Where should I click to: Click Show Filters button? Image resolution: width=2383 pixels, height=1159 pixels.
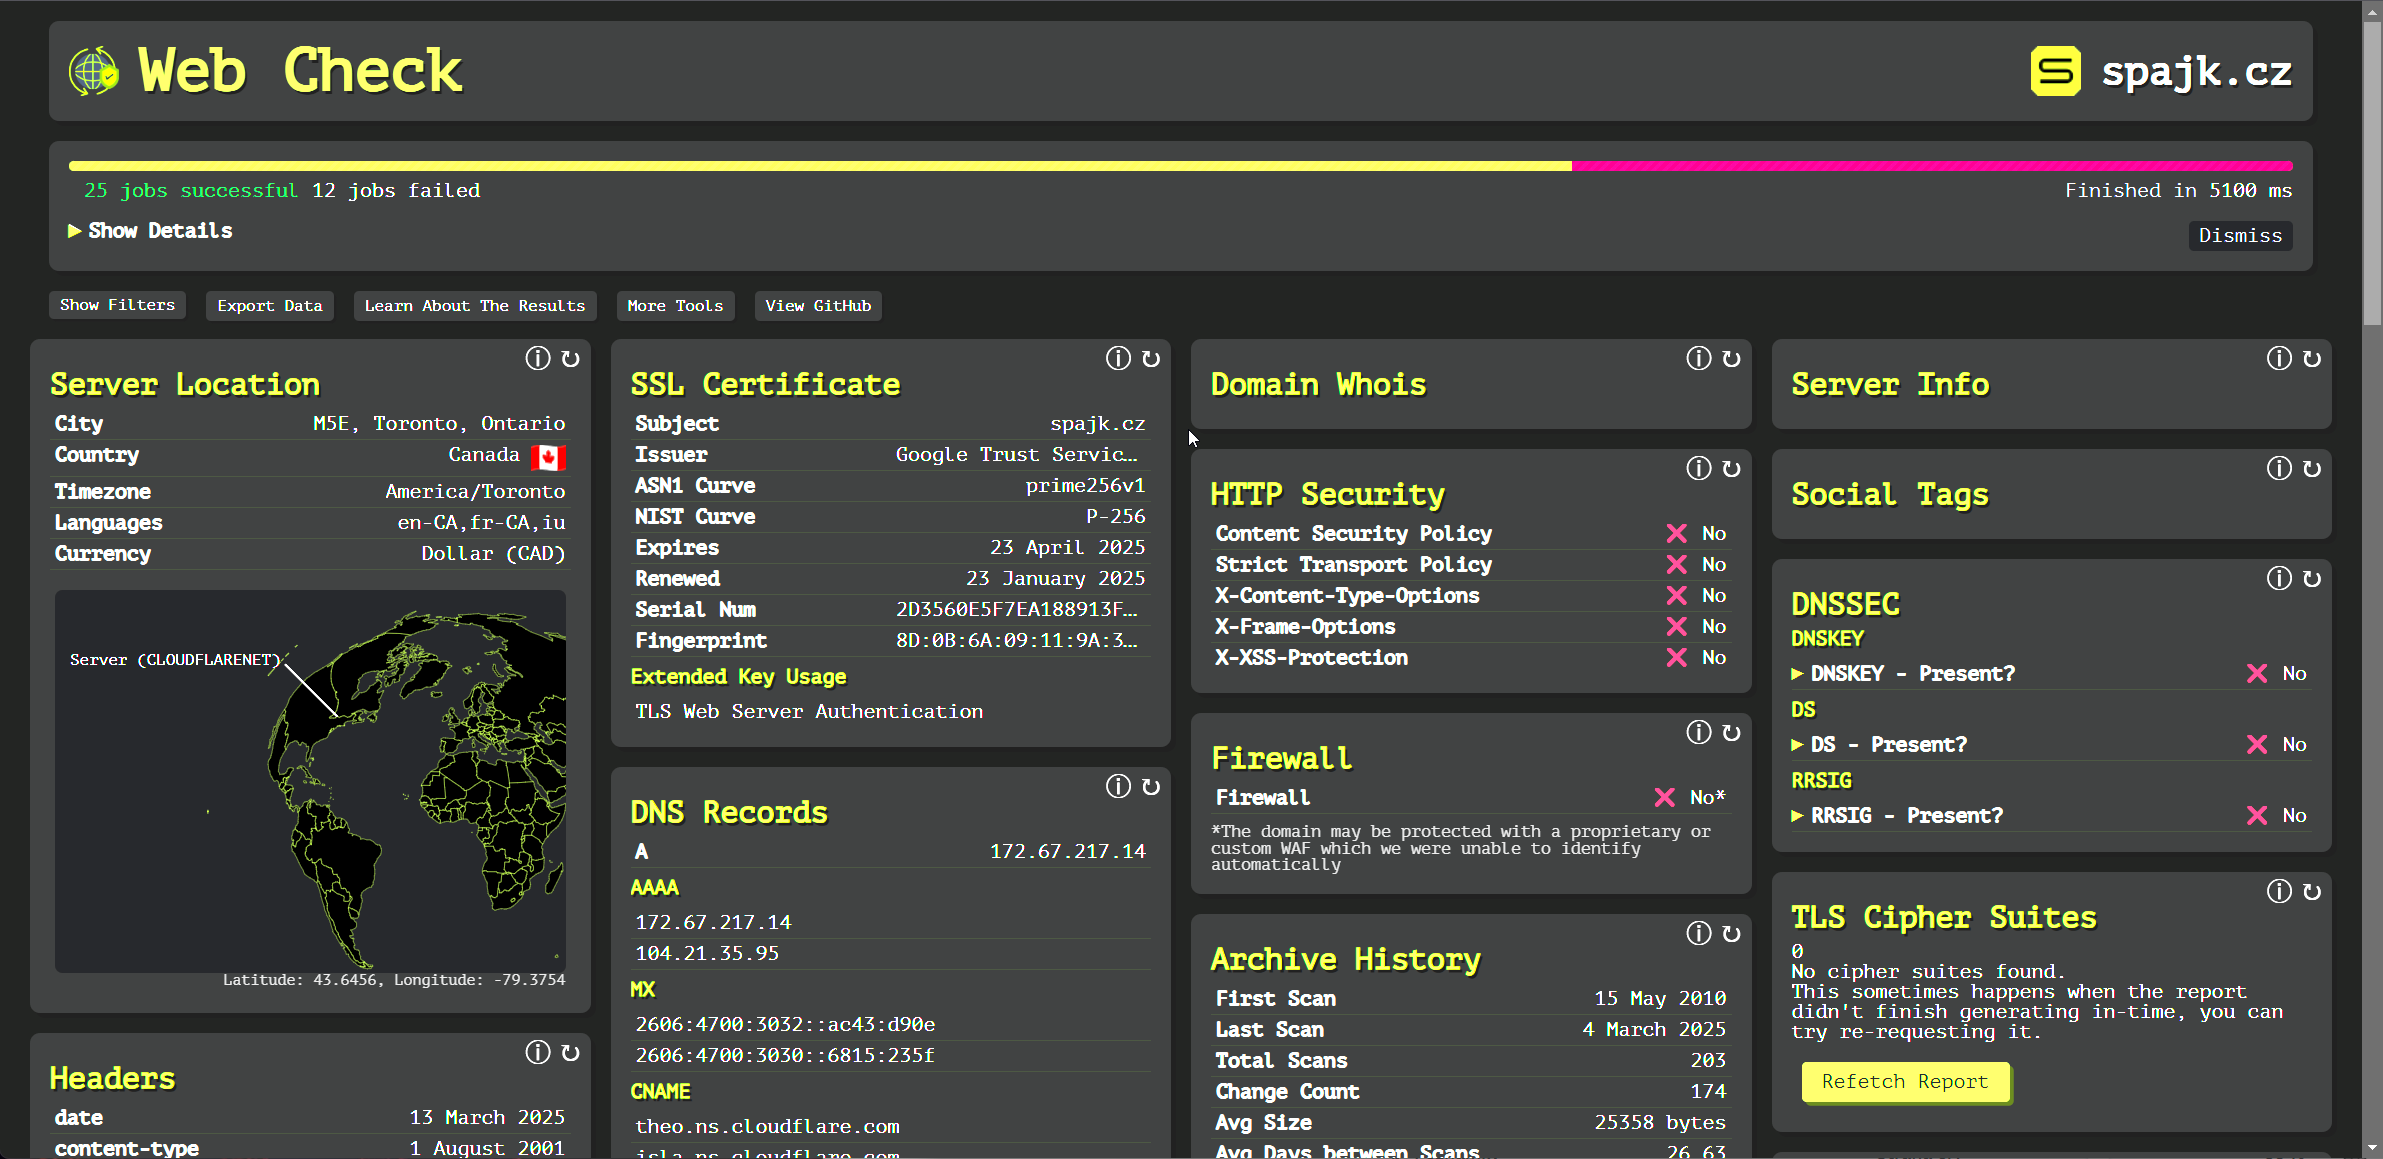(117, 305)
